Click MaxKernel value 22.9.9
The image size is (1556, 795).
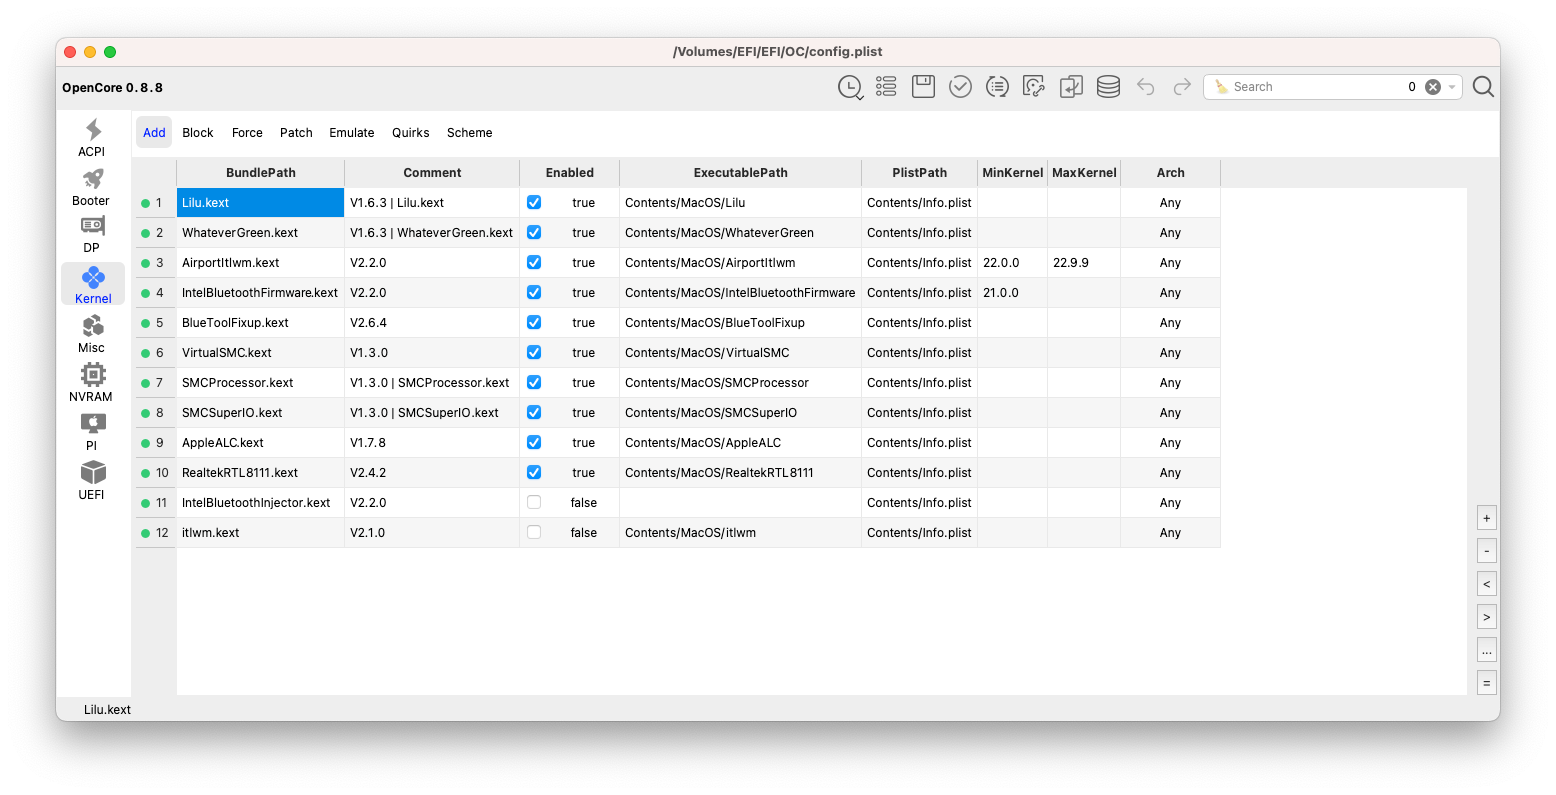[1084, 262]
